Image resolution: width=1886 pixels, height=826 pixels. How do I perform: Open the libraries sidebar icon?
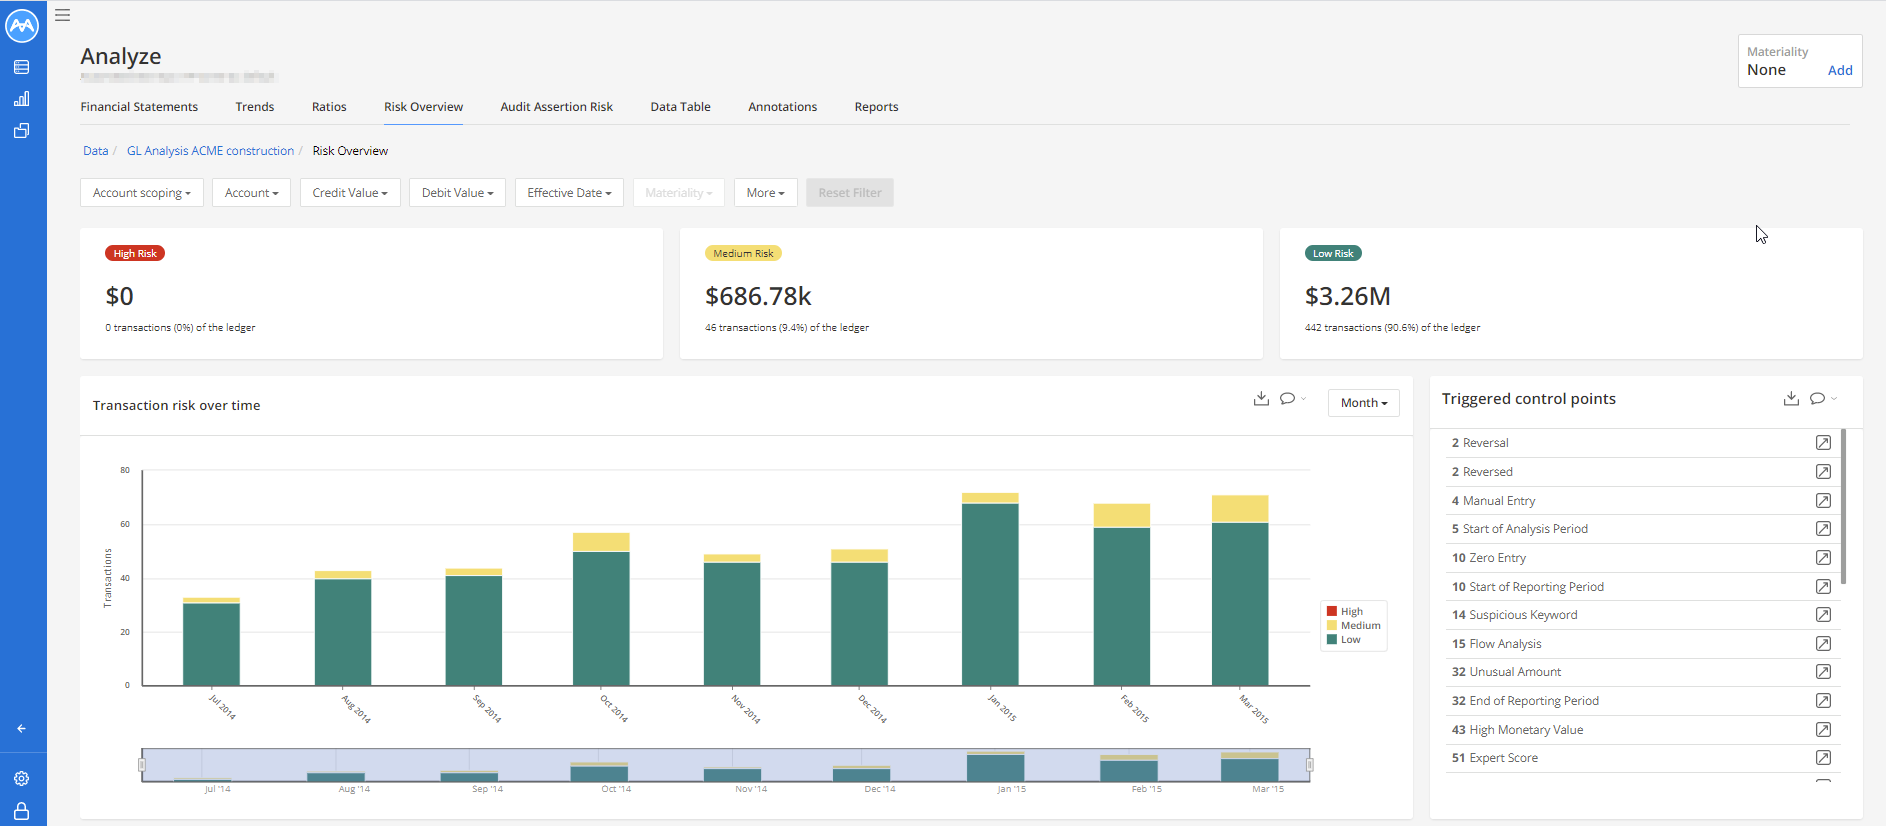point(21,131)
